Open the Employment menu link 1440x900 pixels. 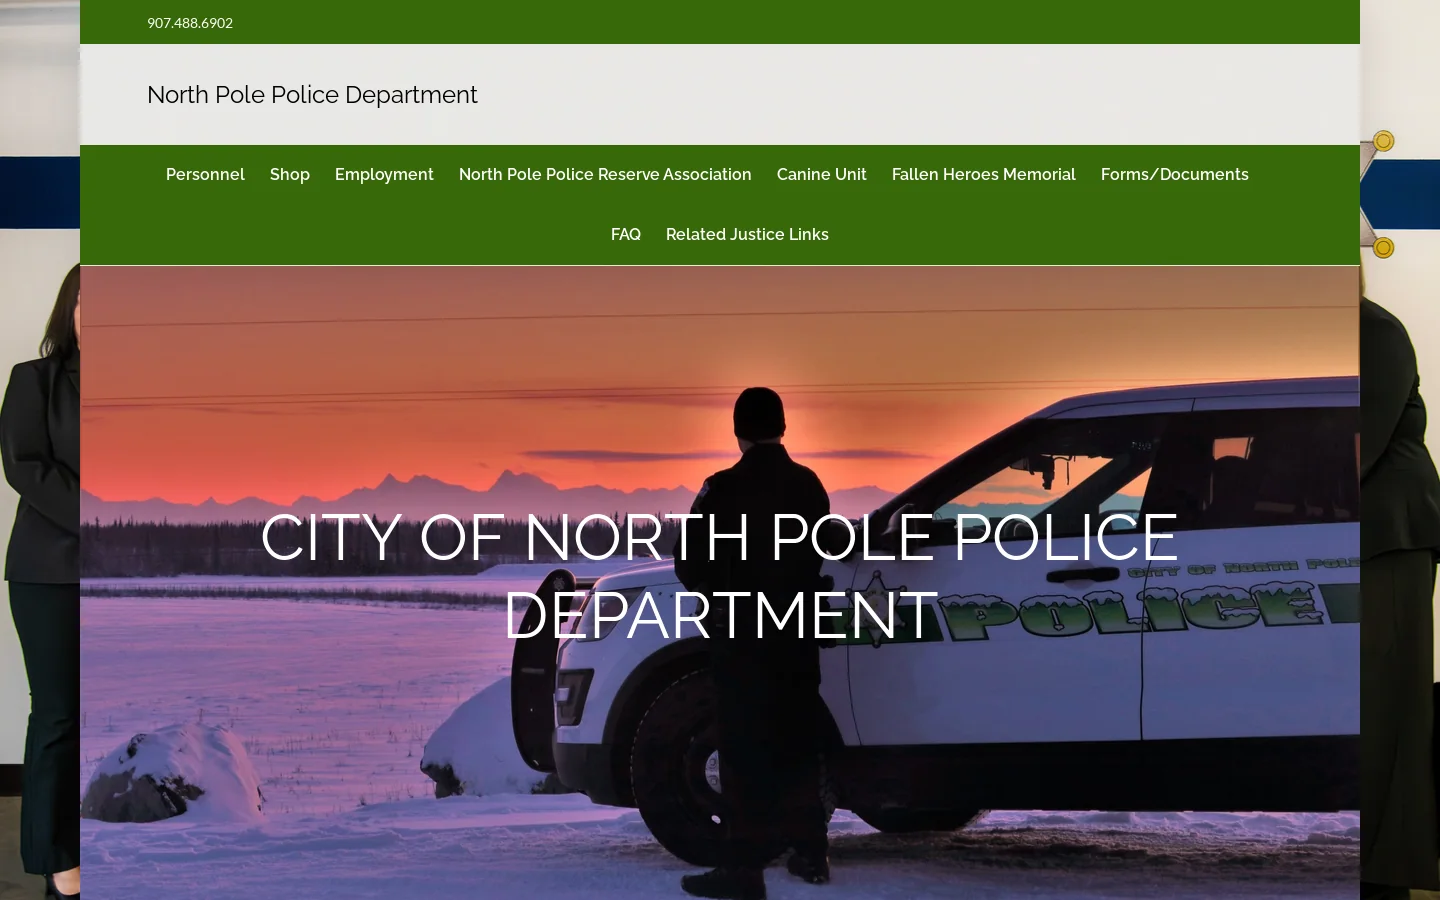(384, 174)
